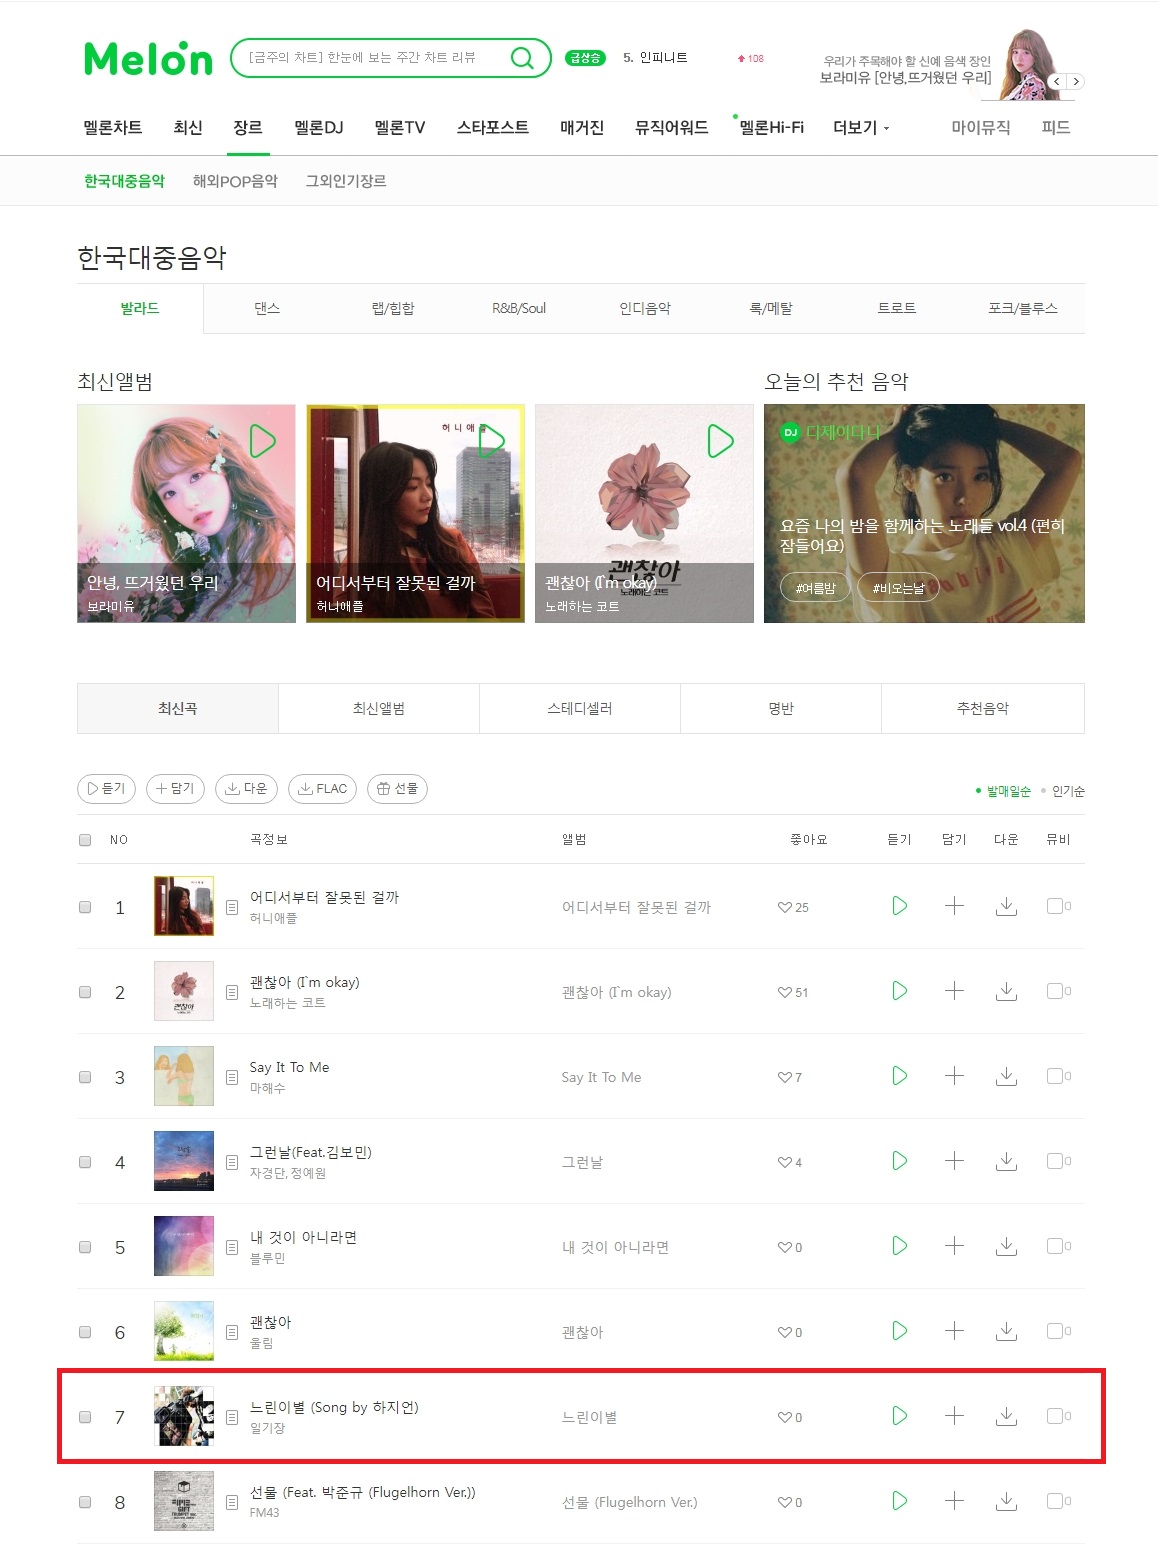Viewport: 1158px width, 1548px height.
Task: Play song 8 선물 Flugelhorn Ver.
Action: pyautogui.click(x=899, y=1501)
